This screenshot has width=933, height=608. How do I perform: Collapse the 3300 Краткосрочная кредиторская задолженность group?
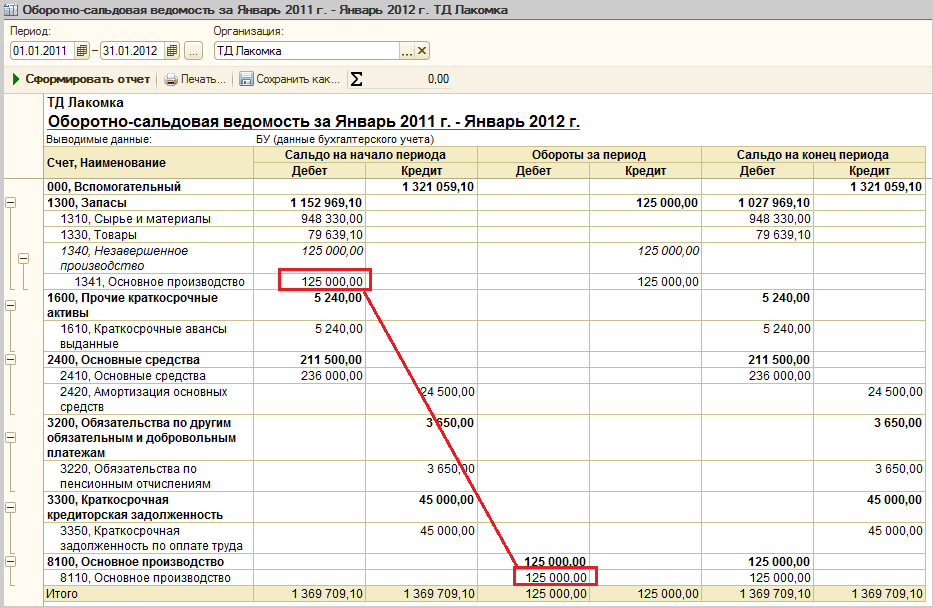[11, 507]
